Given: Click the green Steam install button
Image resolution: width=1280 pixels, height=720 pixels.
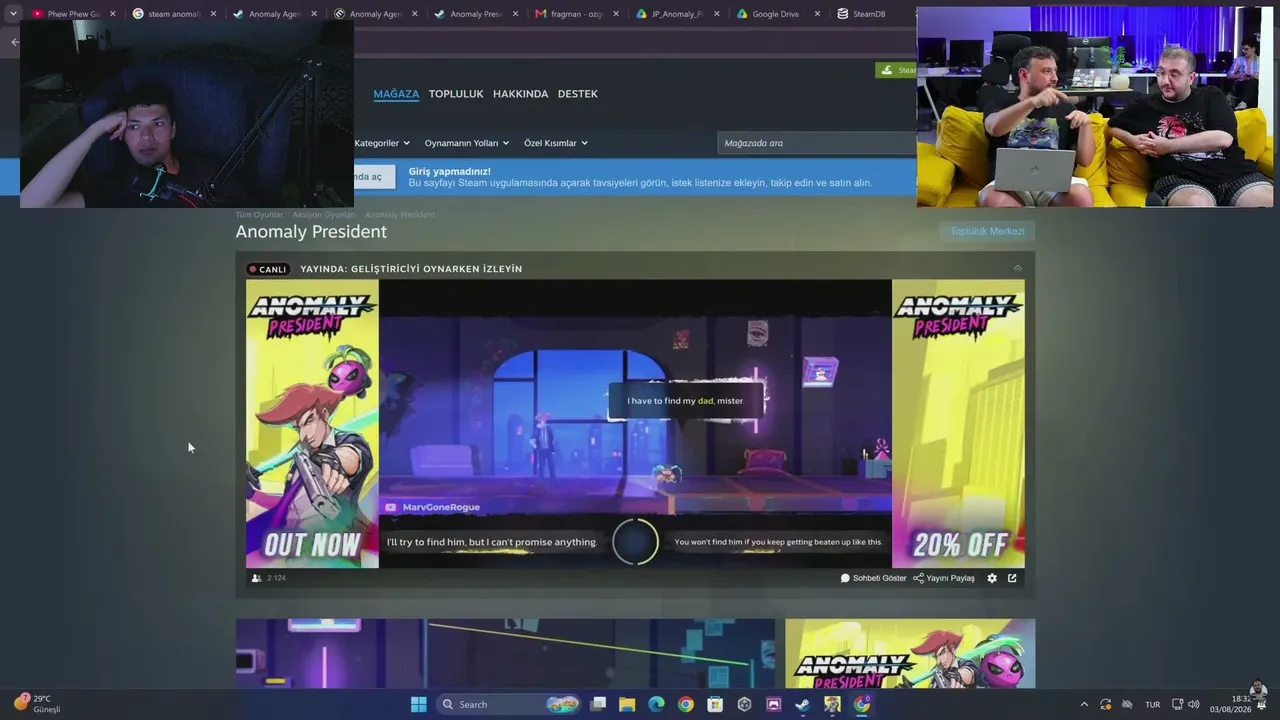Looking at the screenshot, I should [897, 70].
